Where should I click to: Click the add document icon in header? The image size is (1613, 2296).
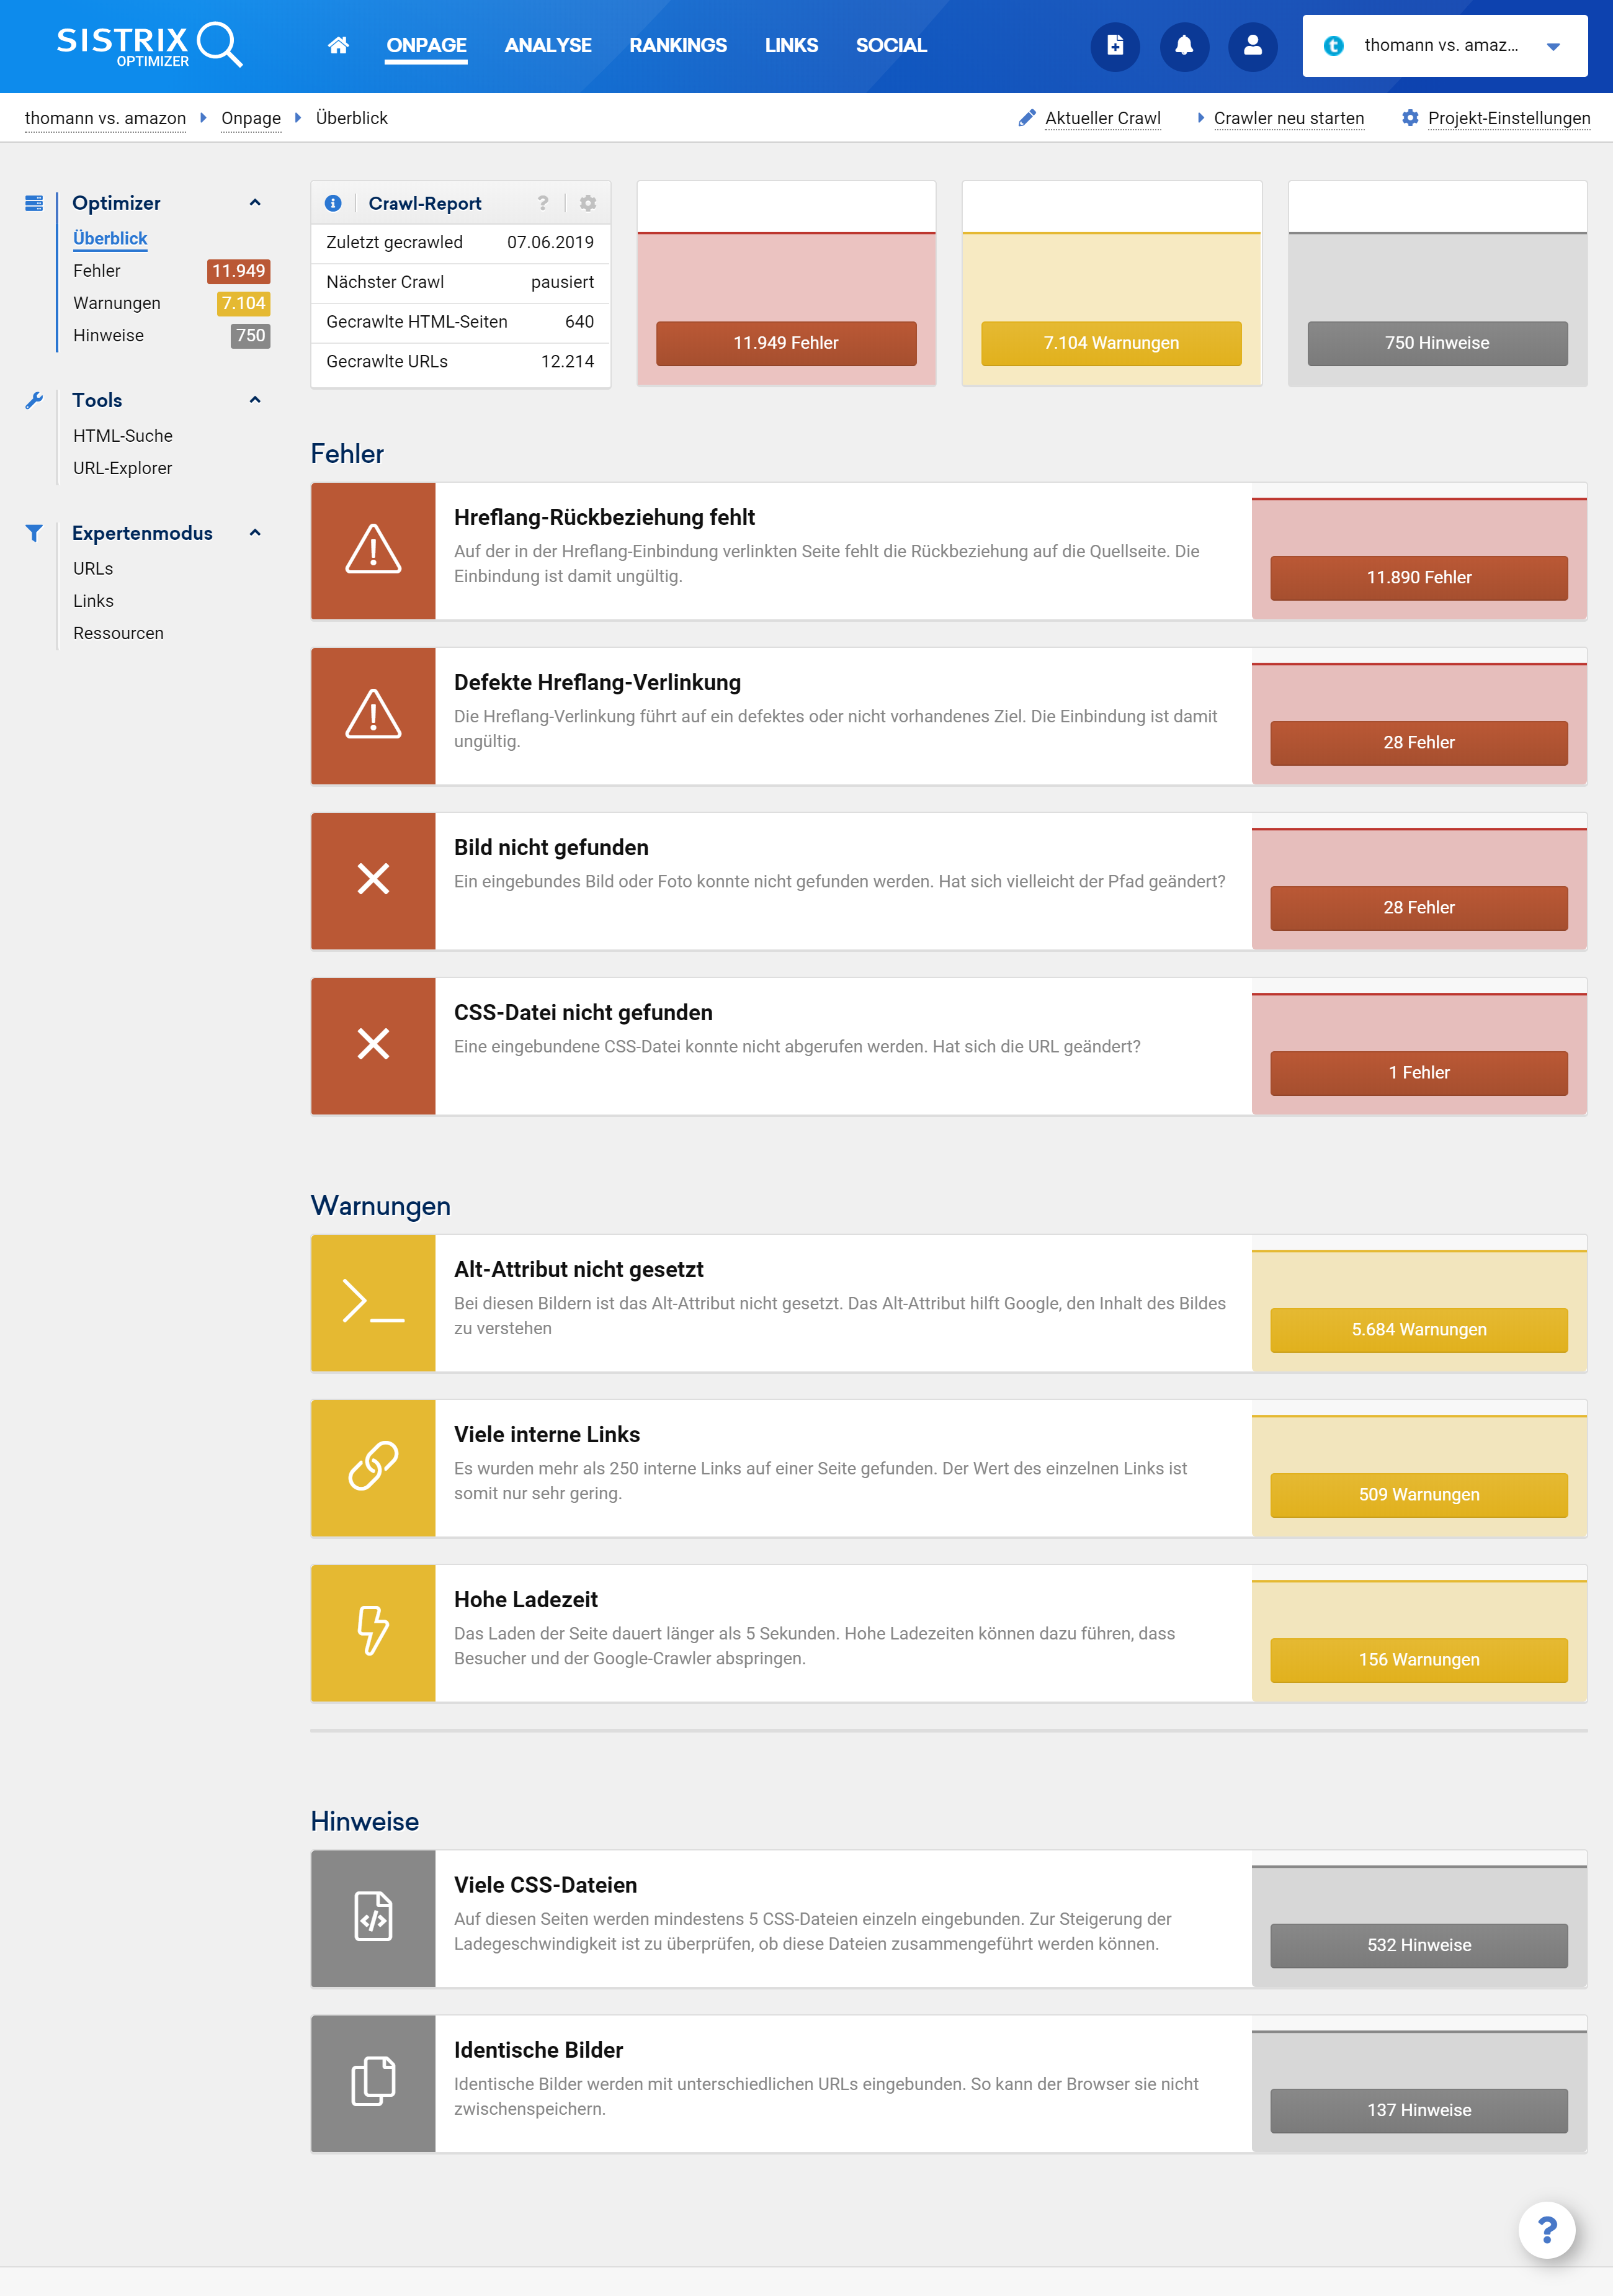pyautogui.click(x=1115, y=46)
